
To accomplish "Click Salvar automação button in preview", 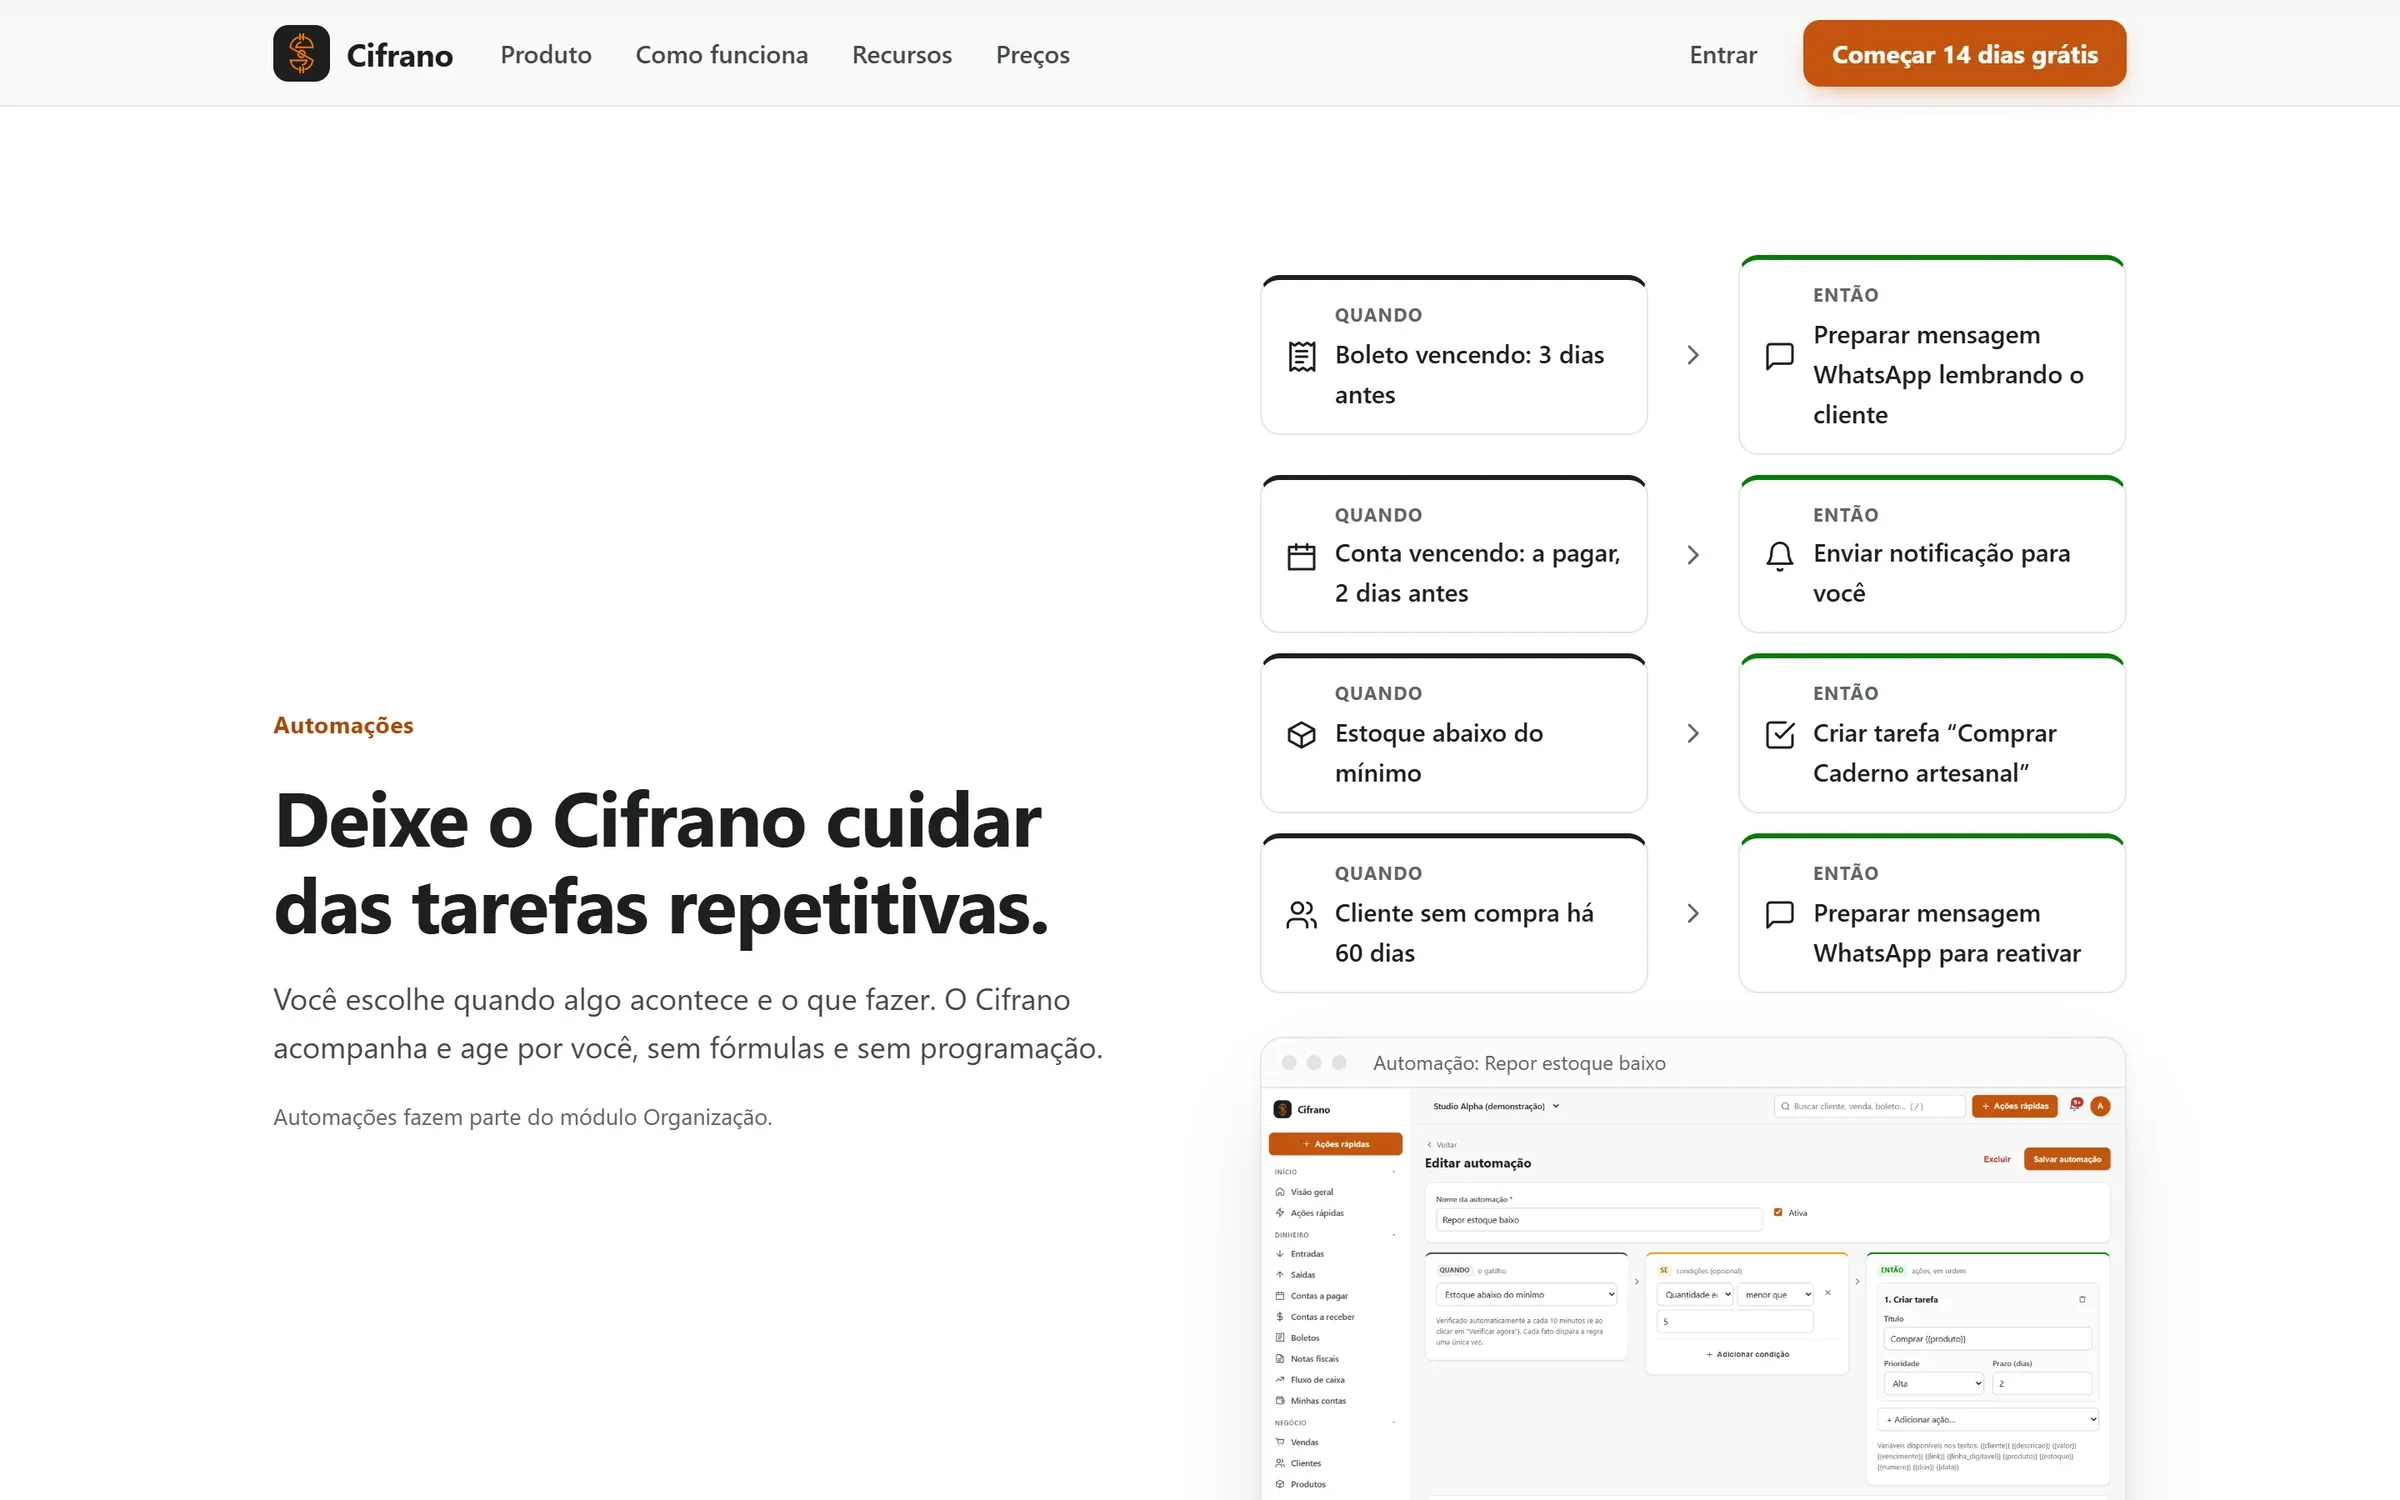I will [2067, 1159].
